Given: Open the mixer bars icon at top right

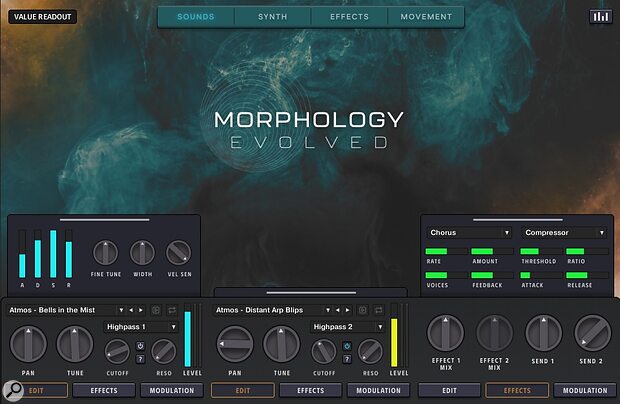Looking at the screenshot, I should pyautogui.click(x=600, y=17).
